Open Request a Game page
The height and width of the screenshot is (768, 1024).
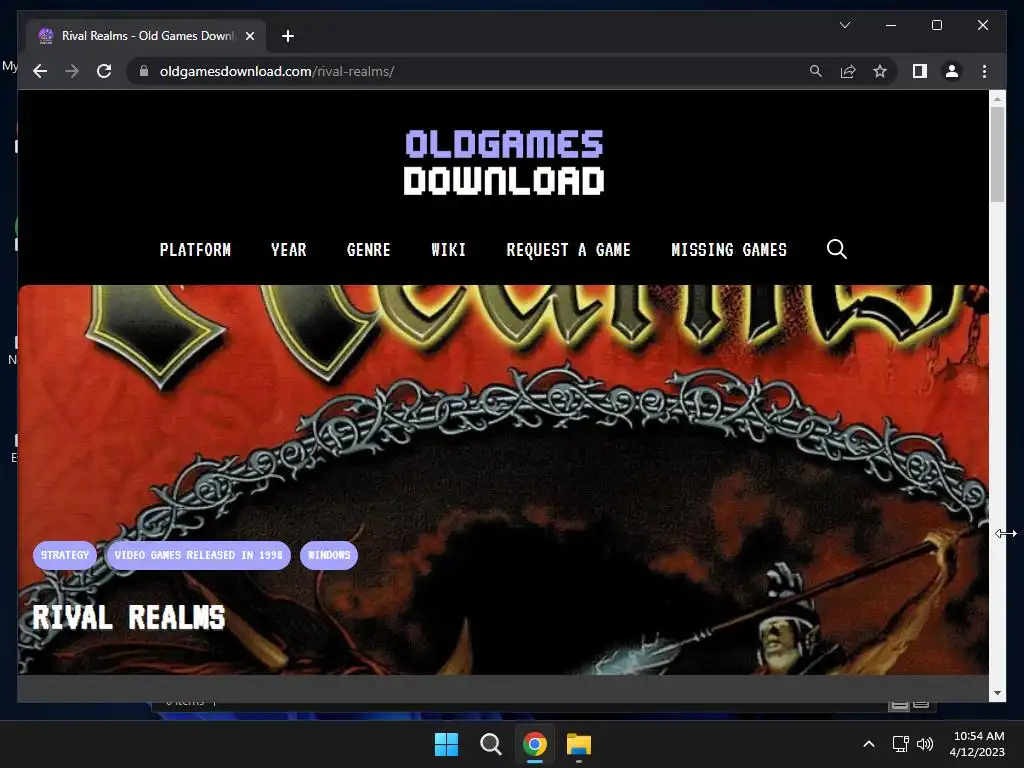point(568,249)
